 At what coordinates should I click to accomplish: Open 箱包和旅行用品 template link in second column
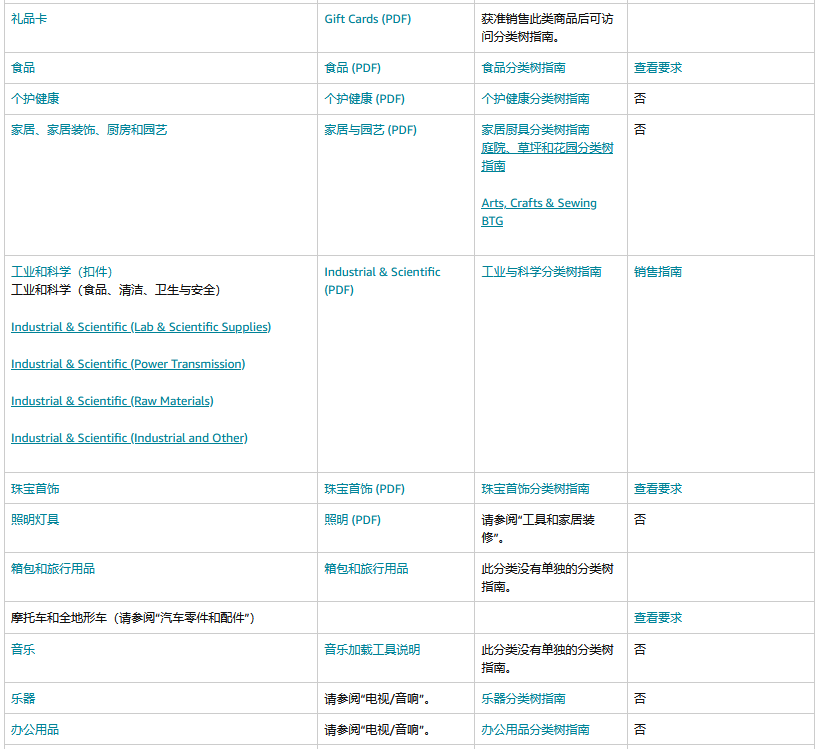(x=366, y=569)
